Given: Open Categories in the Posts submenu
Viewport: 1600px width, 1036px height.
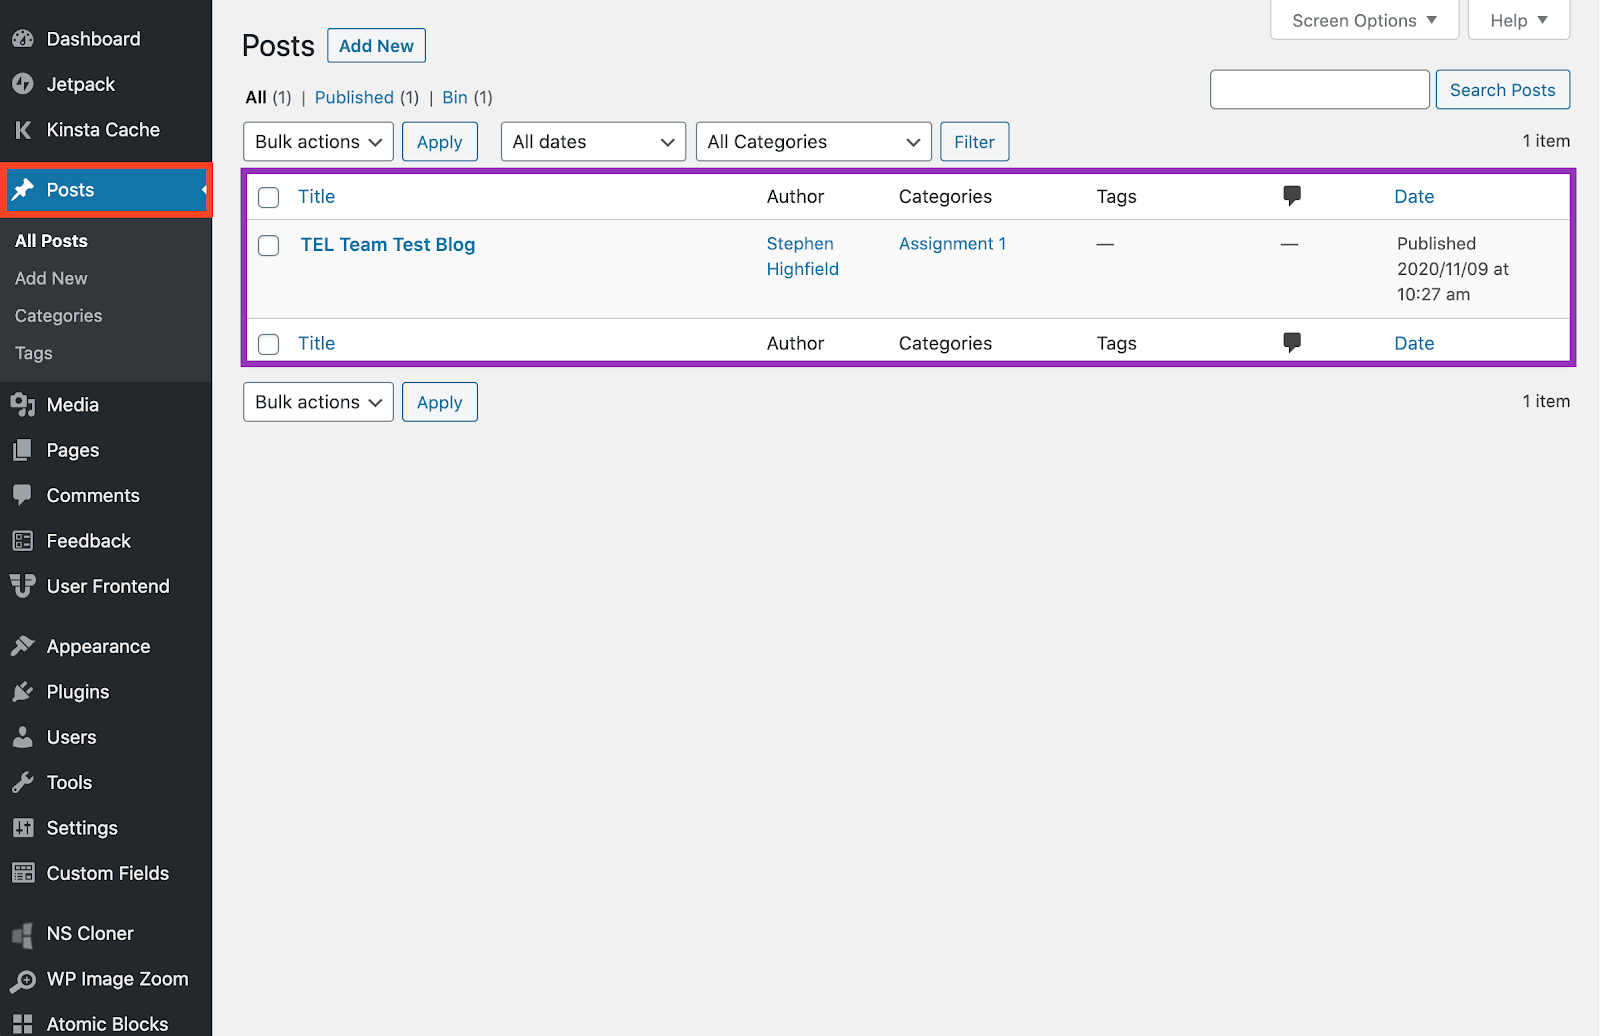Looking at the screenshot, I should coord(58,316).
